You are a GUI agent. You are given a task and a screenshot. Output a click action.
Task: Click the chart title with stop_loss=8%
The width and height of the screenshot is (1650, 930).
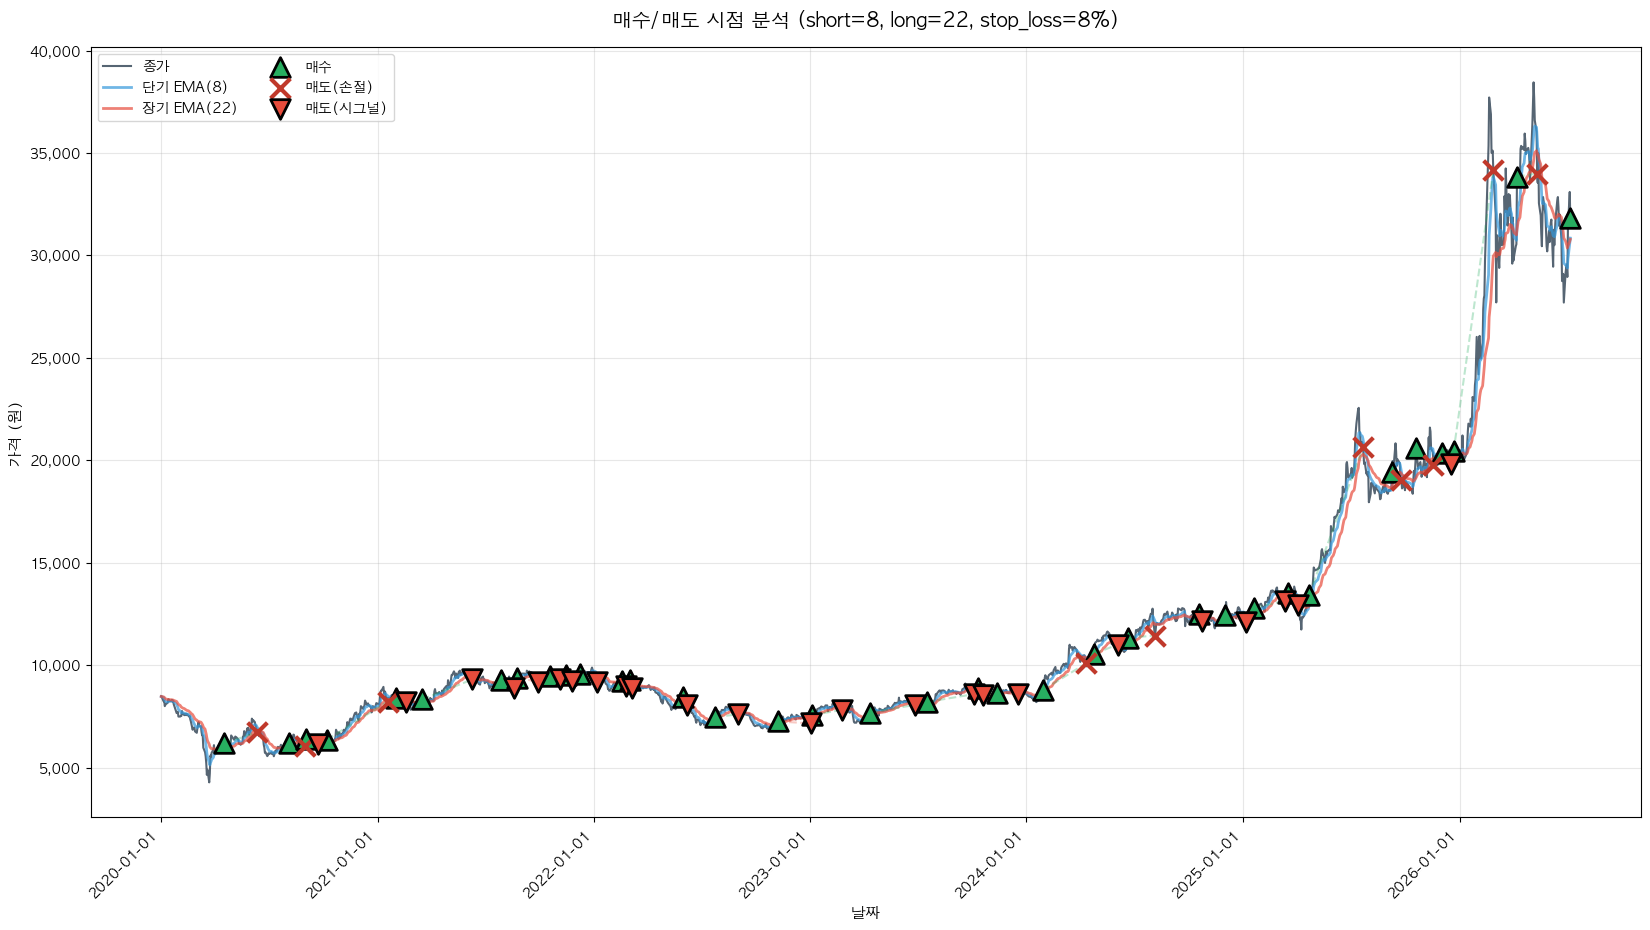click(865, 20)
